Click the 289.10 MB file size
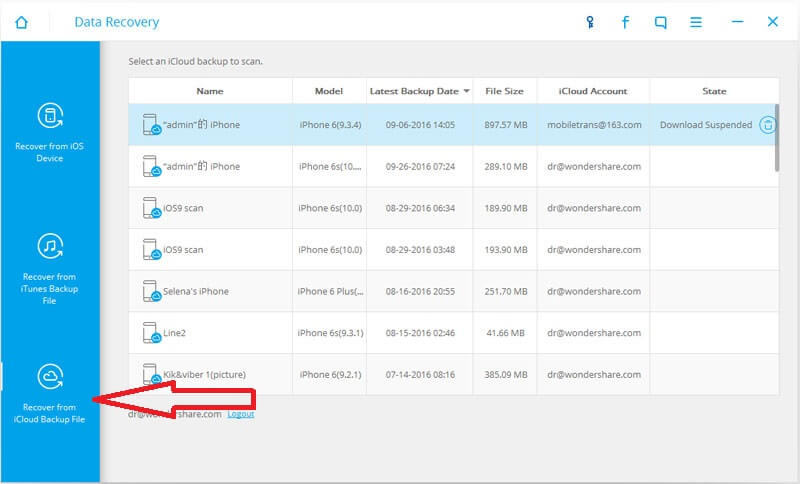800x484 pixels. pyautogui.click(x=506, y=167)
